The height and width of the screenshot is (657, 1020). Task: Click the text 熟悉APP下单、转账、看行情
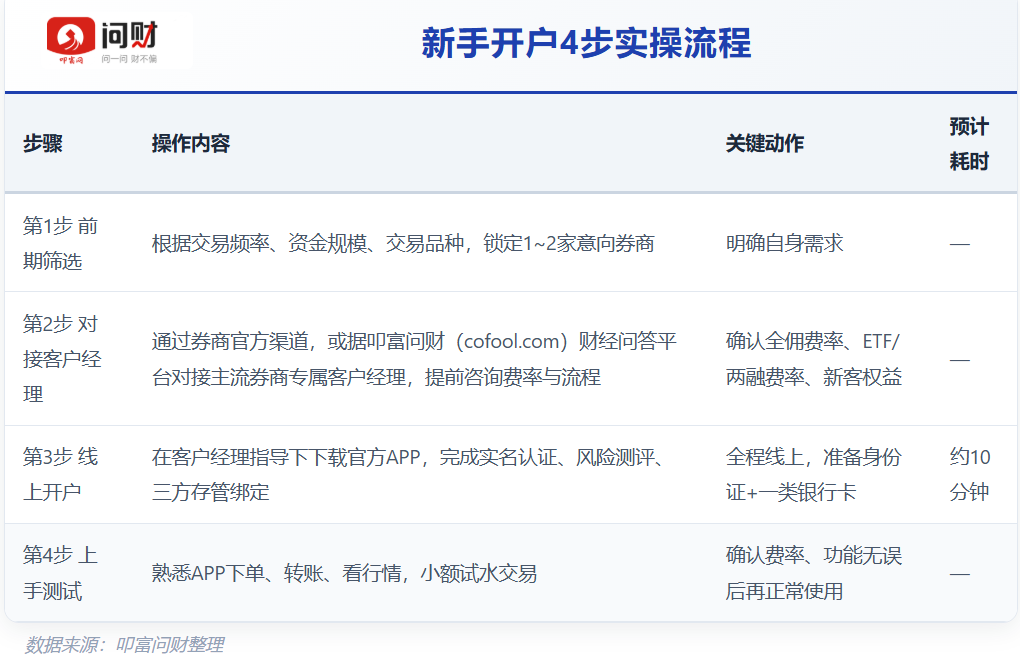pyautogui.click(x=276, y=573)
